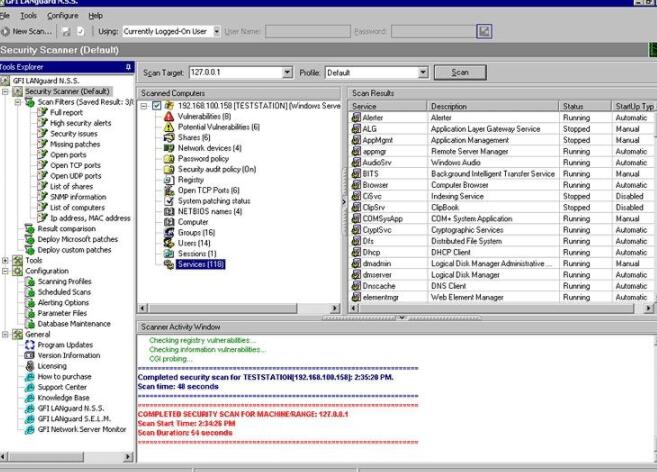
Task: Click the credentials icon button beside the Password field
Action: pyautogui.click(x=484, y=31)
